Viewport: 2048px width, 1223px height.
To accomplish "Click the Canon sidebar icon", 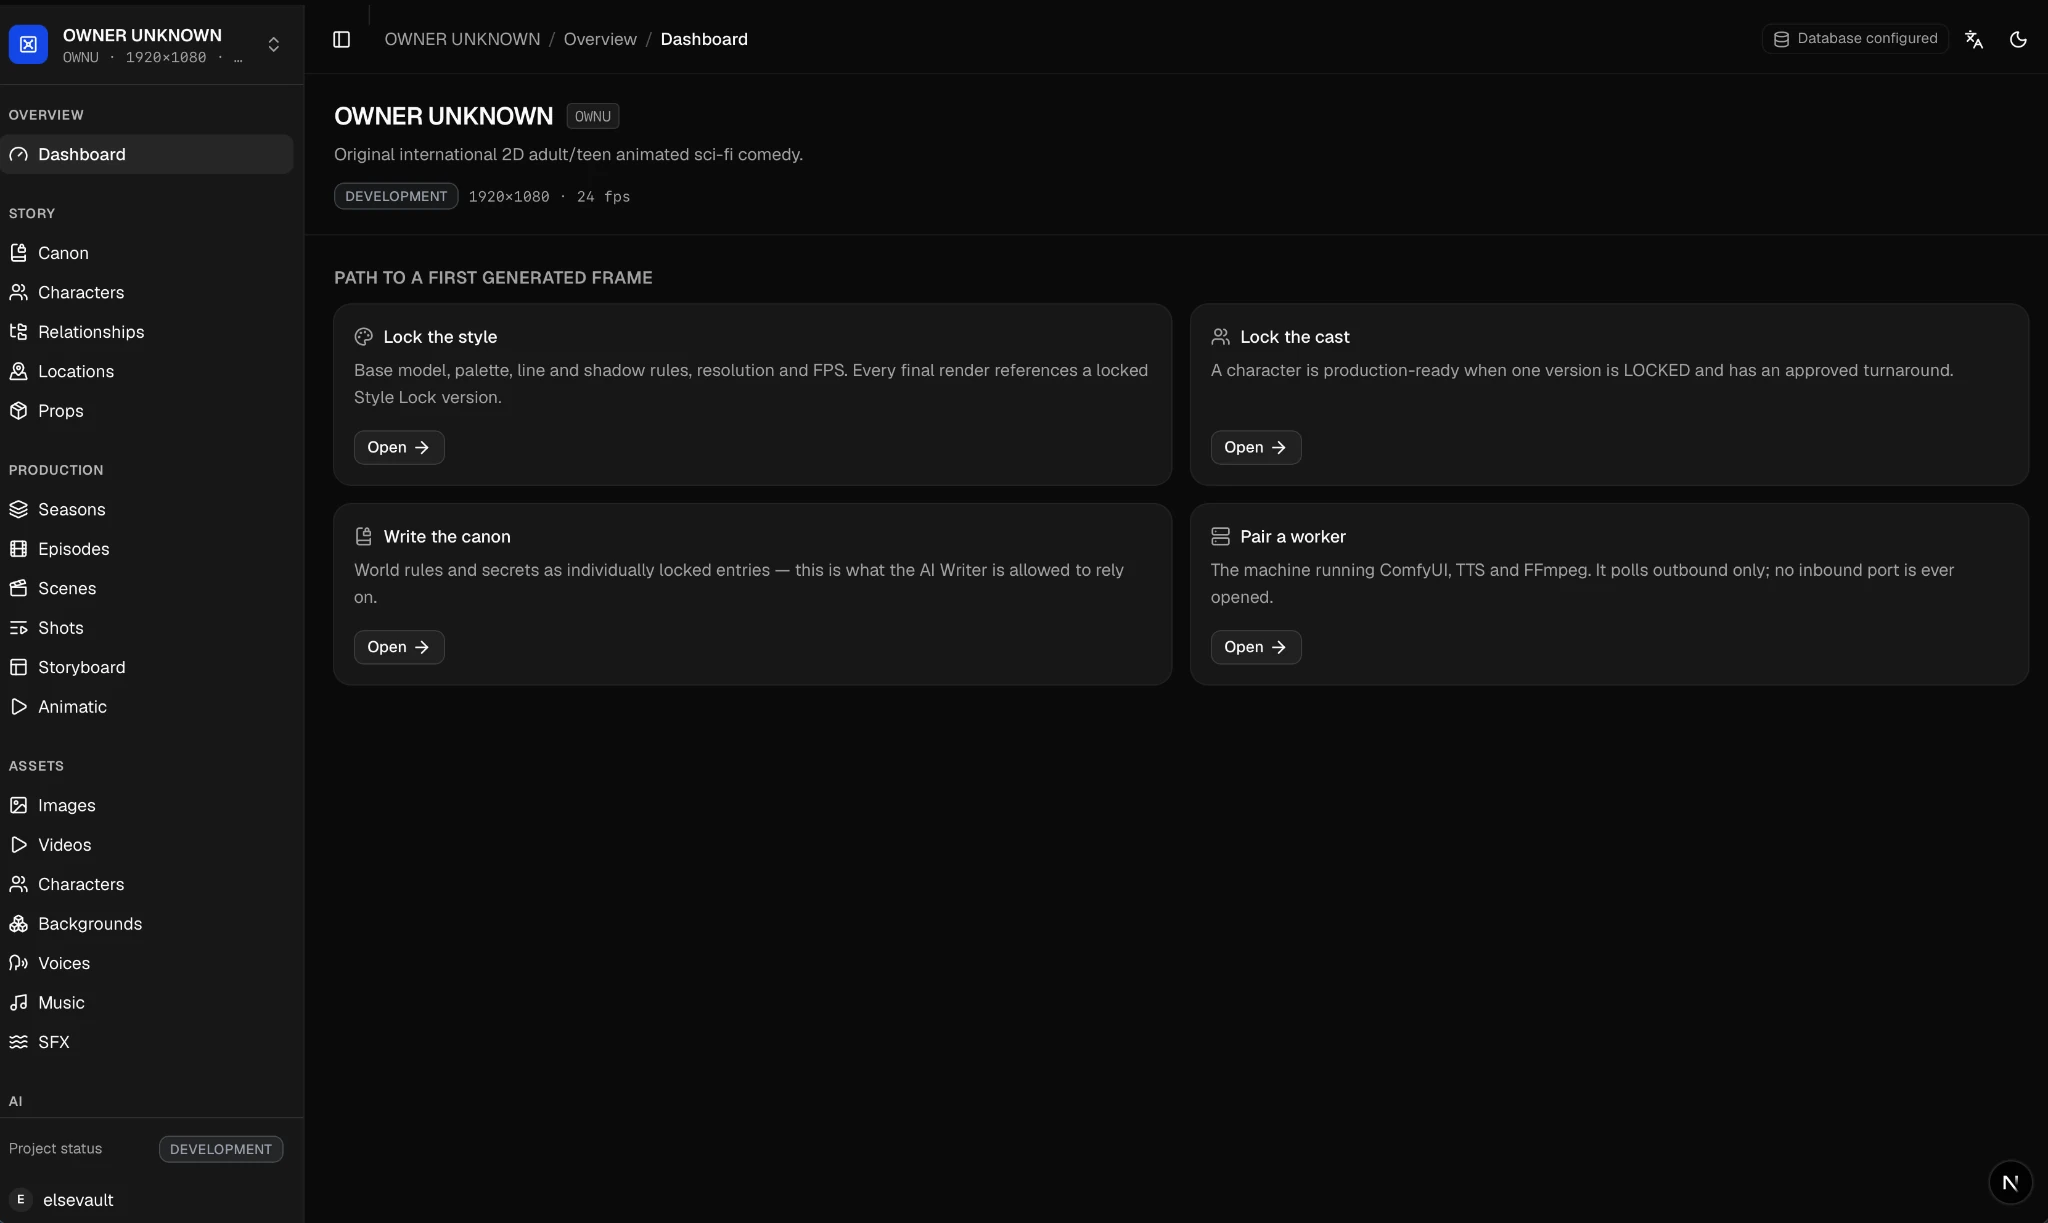I will point(18,253).
